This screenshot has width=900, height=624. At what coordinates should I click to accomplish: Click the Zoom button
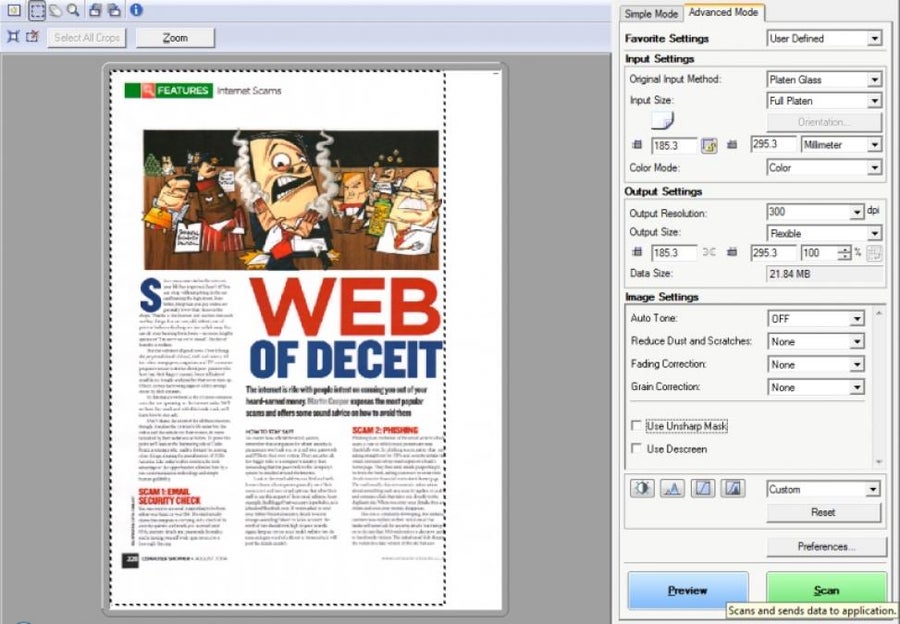point(175,38)
